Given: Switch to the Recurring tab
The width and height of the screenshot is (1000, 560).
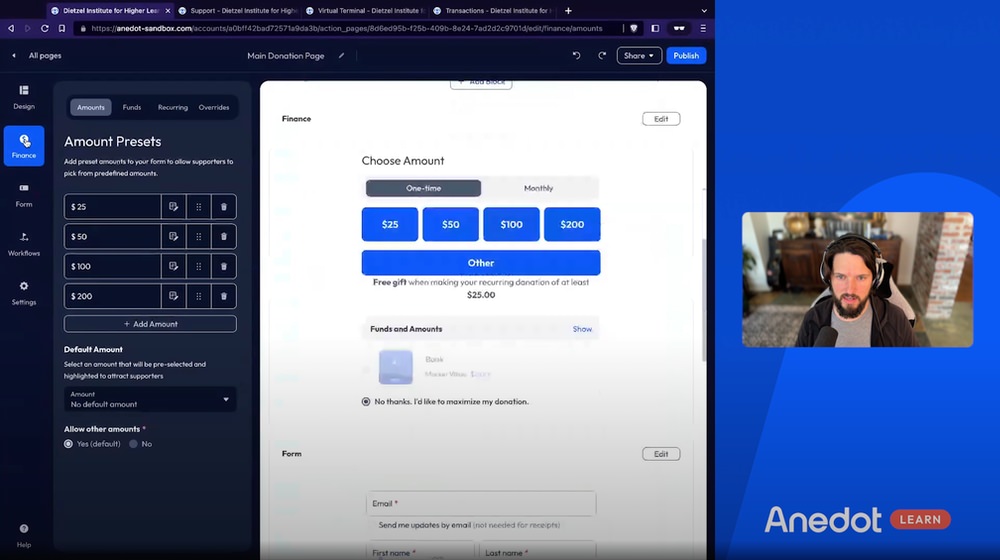Looking at the screenshot, I should pyautogui.click(x=173, y=107).
